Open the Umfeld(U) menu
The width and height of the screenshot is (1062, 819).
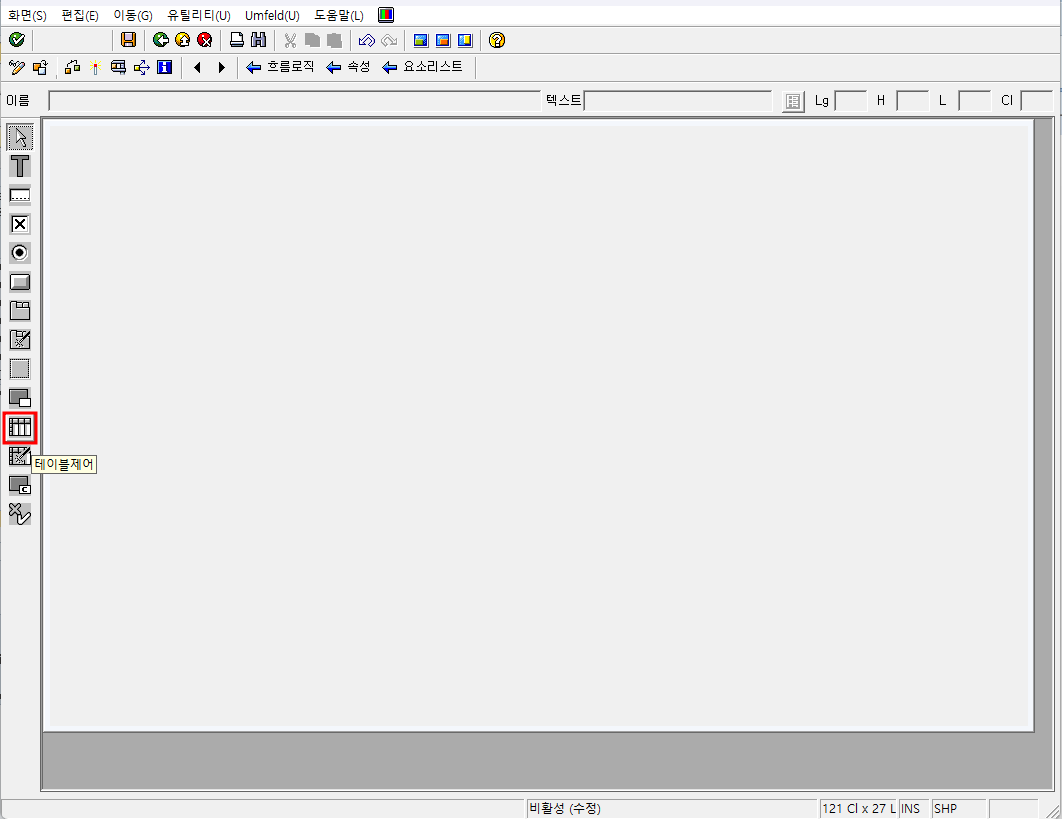pos(272,15)
